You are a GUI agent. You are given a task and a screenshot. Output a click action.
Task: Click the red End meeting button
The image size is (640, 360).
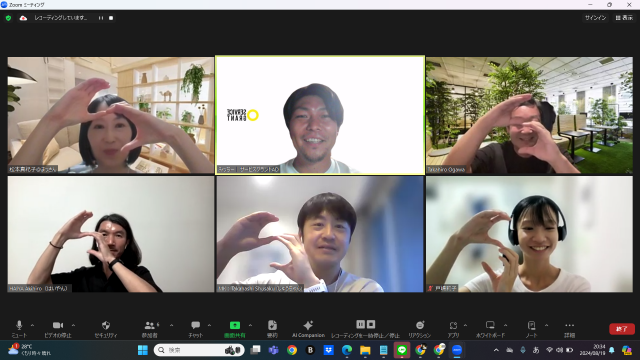click(x=622, y=329)
